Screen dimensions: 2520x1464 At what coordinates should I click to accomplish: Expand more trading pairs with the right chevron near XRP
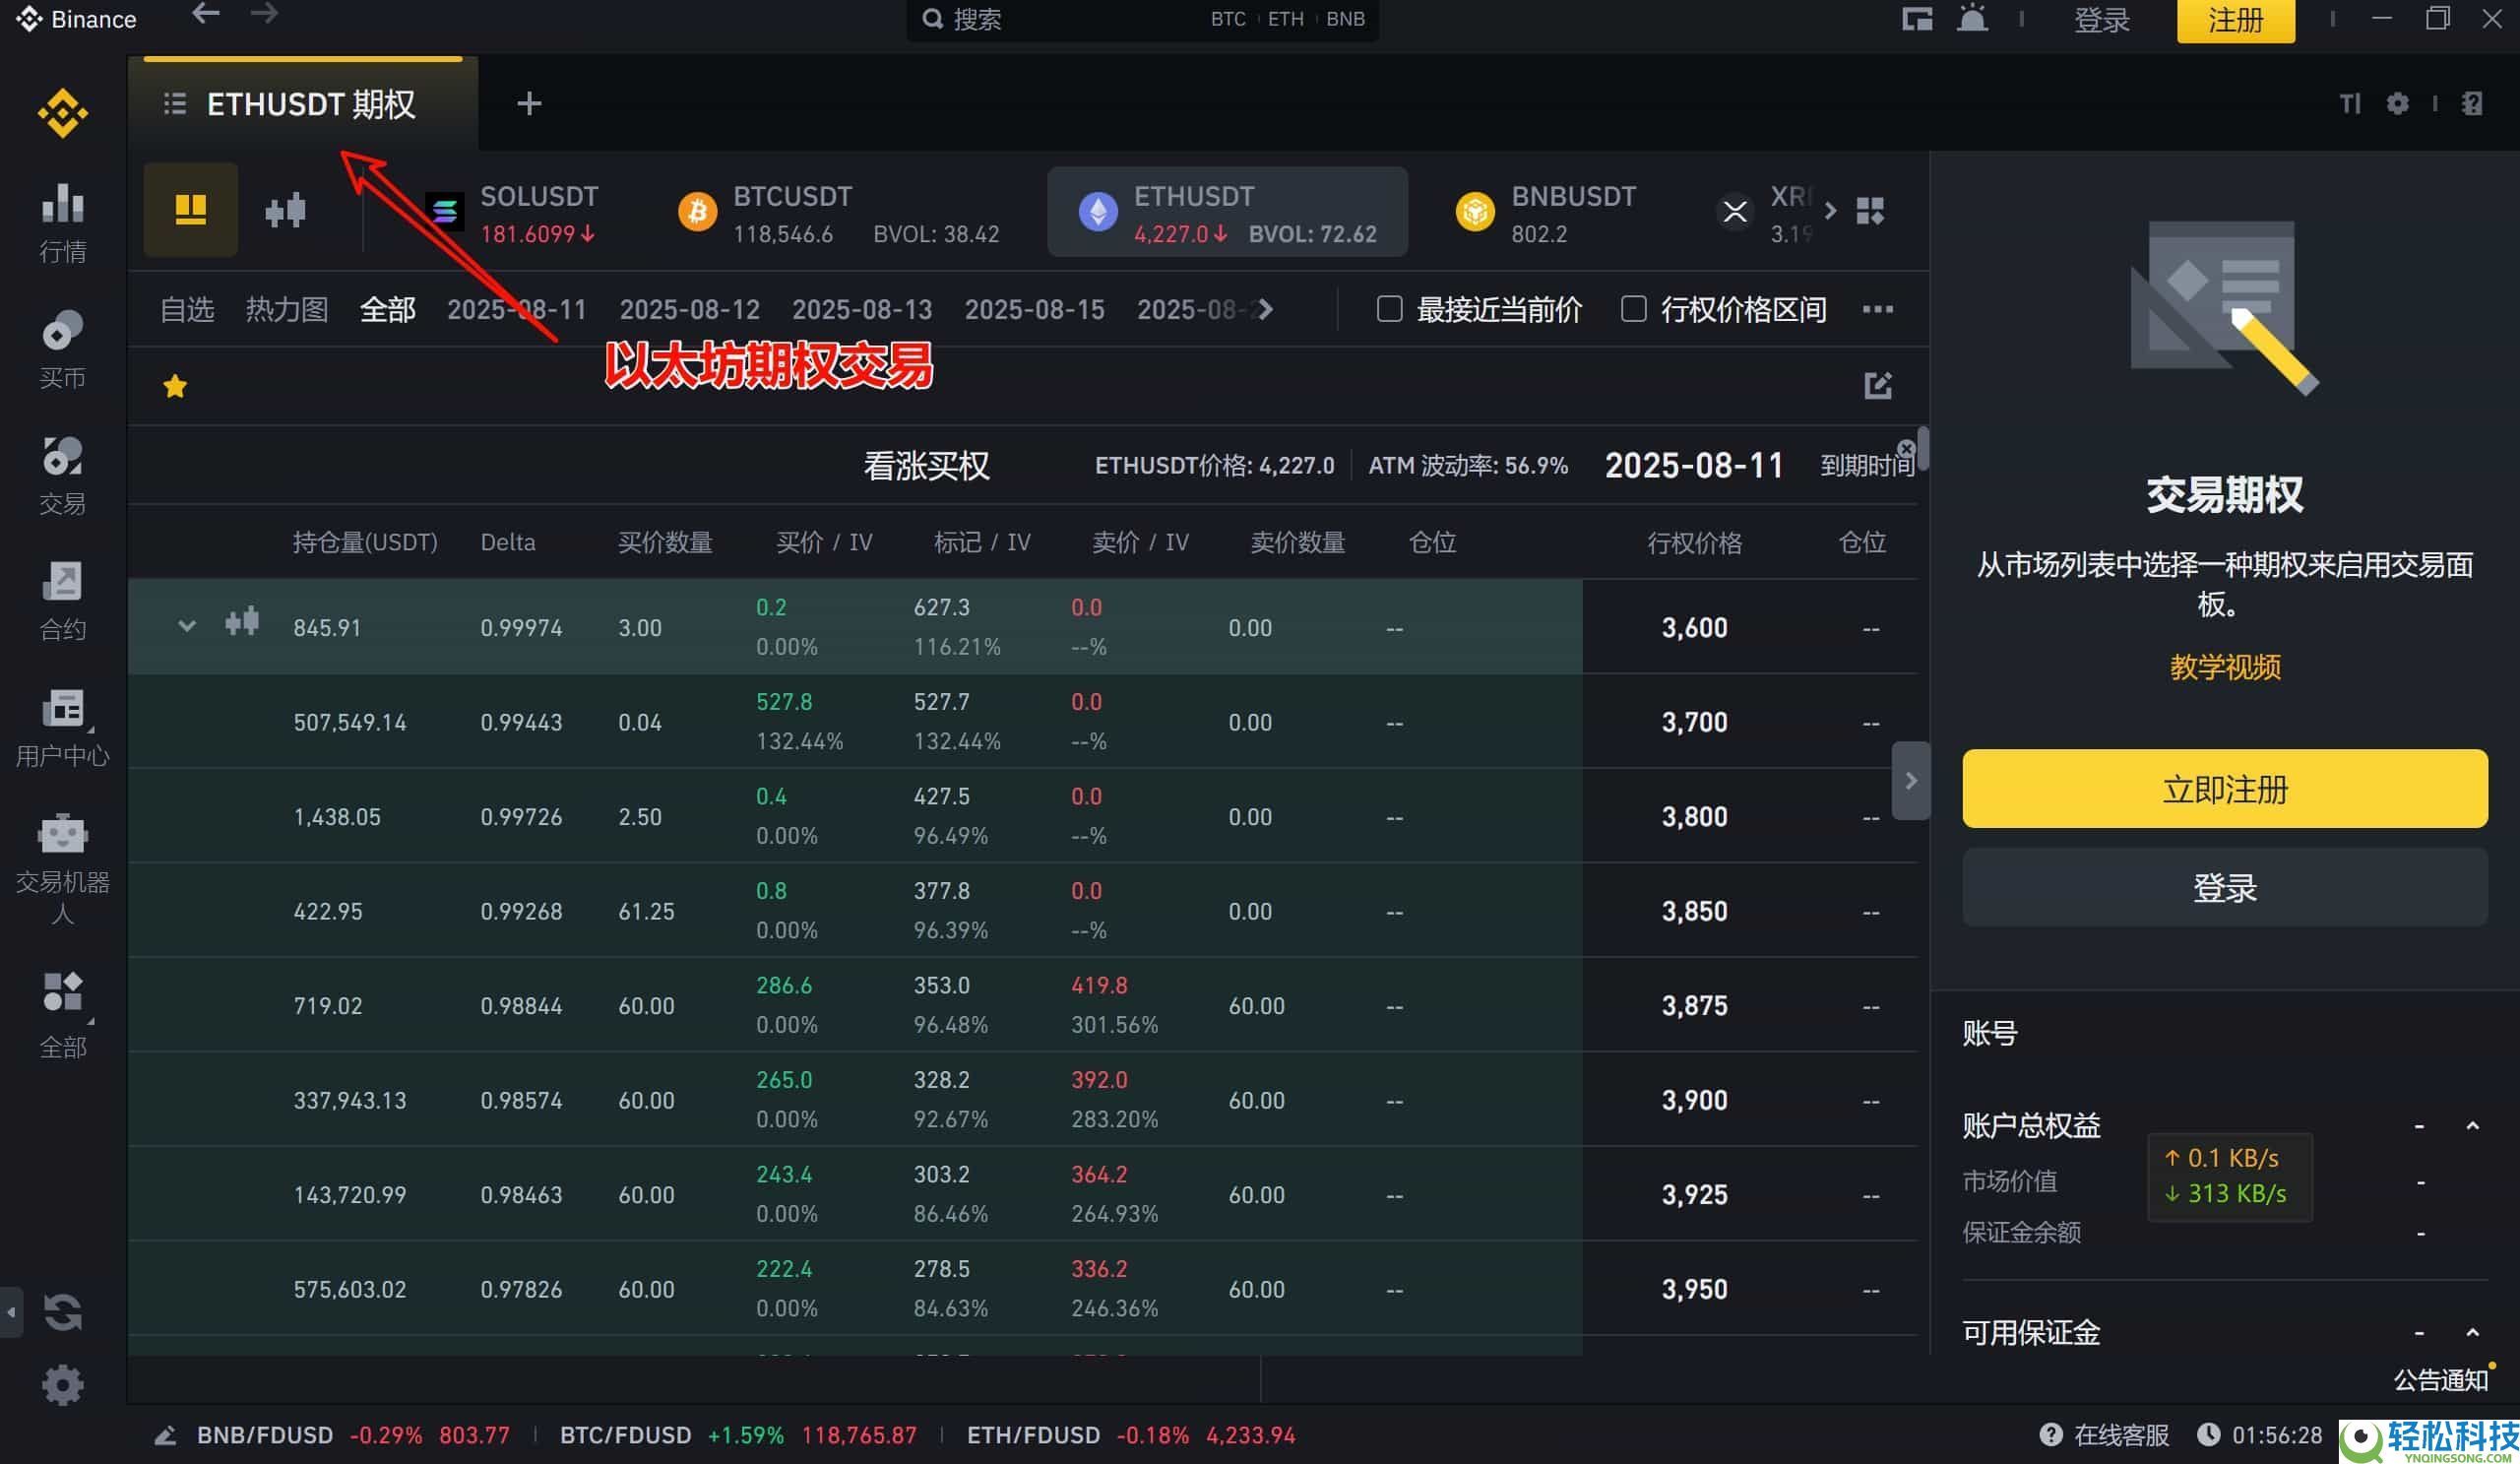point(1831,211)
